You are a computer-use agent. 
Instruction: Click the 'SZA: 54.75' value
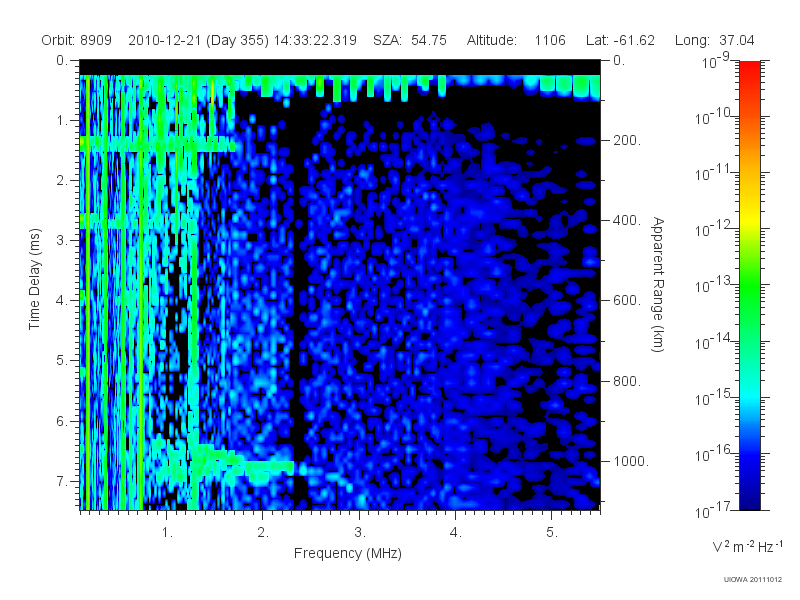[410, 40]
